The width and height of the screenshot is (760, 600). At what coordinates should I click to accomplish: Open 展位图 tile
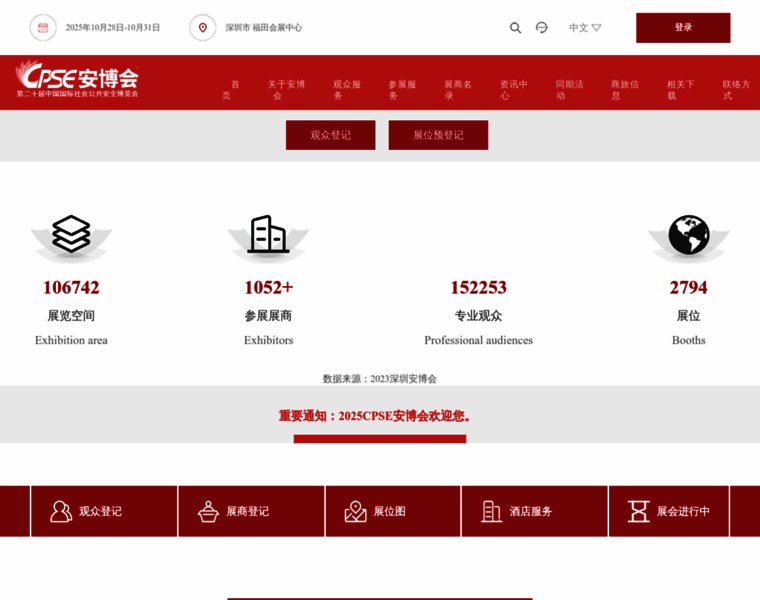393,511
